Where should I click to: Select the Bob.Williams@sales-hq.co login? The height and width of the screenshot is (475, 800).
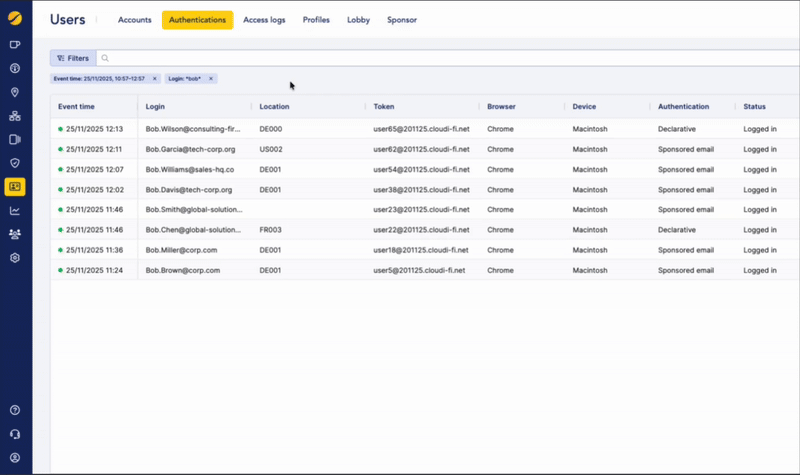tap(190, 169)
